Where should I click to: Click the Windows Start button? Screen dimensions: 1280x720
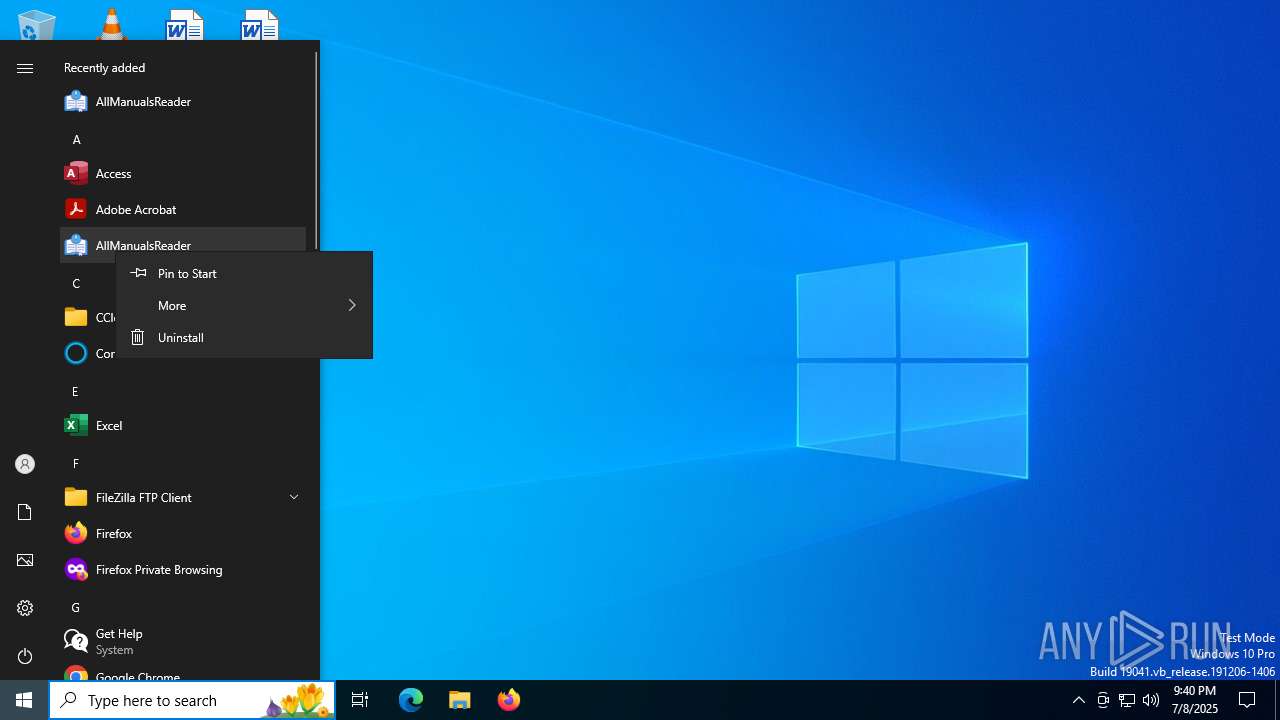24,700
